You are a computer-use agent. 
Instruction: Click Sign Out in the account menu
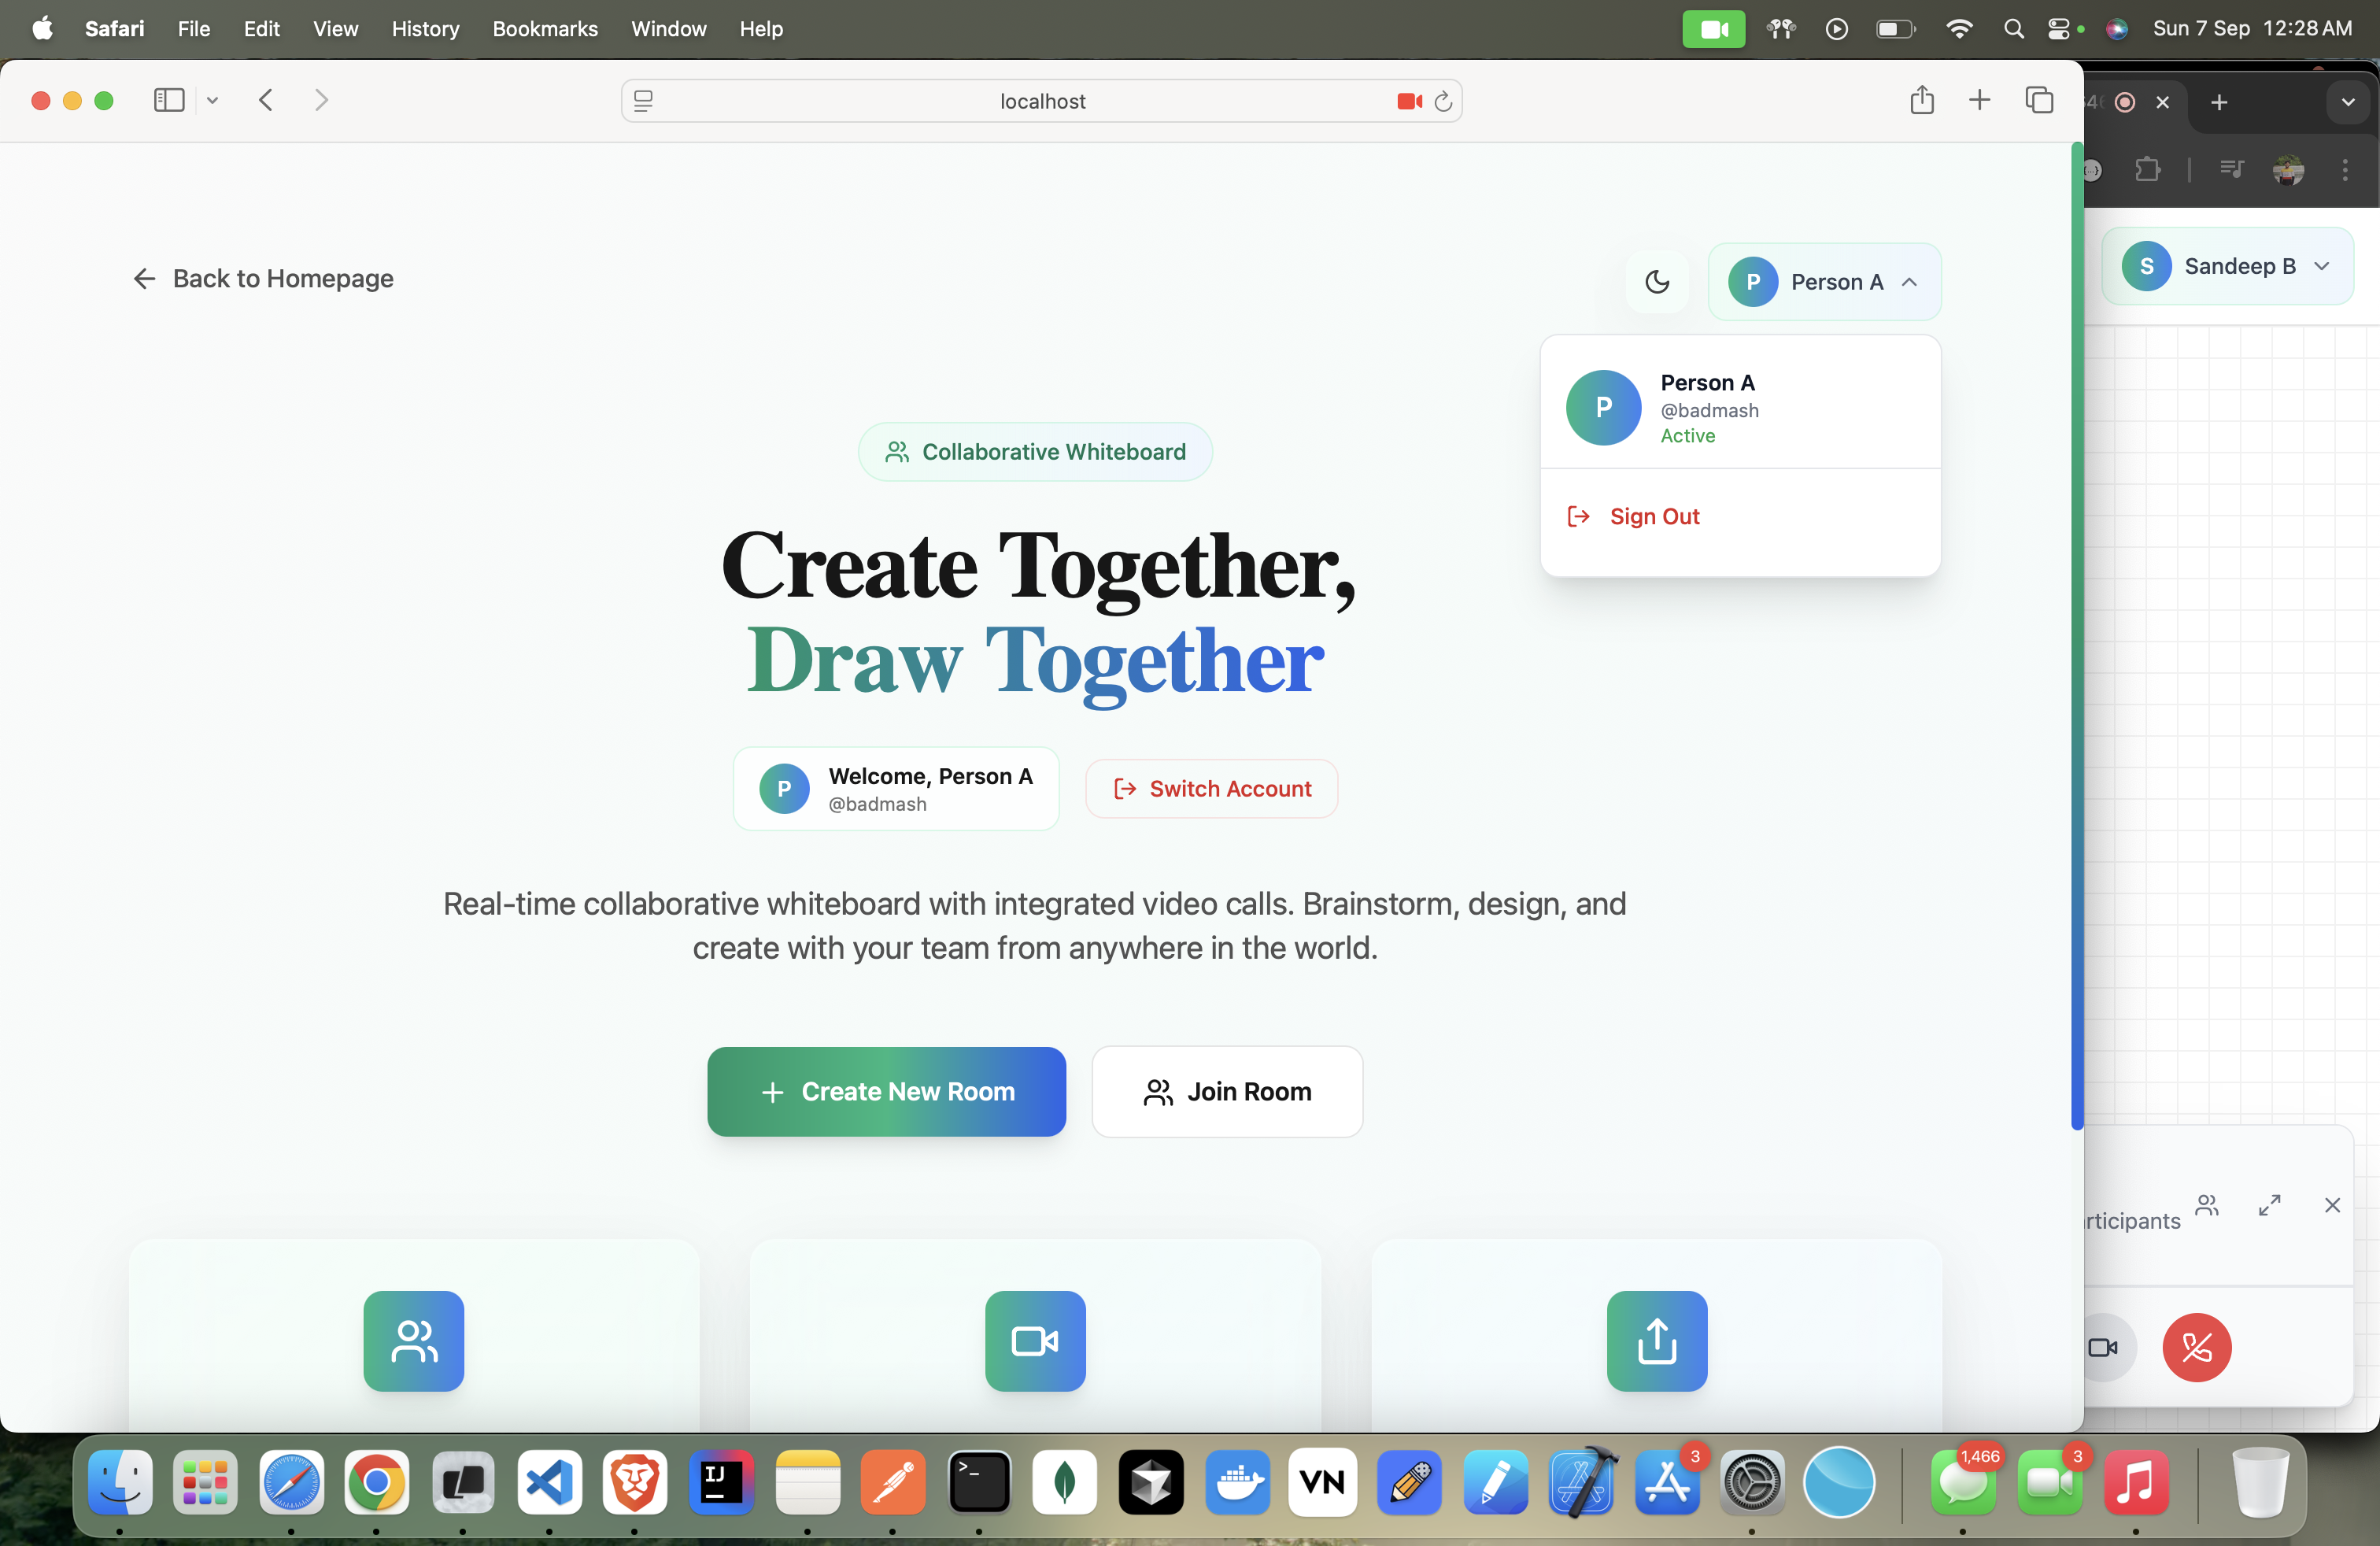click(x=1654, y=516)
